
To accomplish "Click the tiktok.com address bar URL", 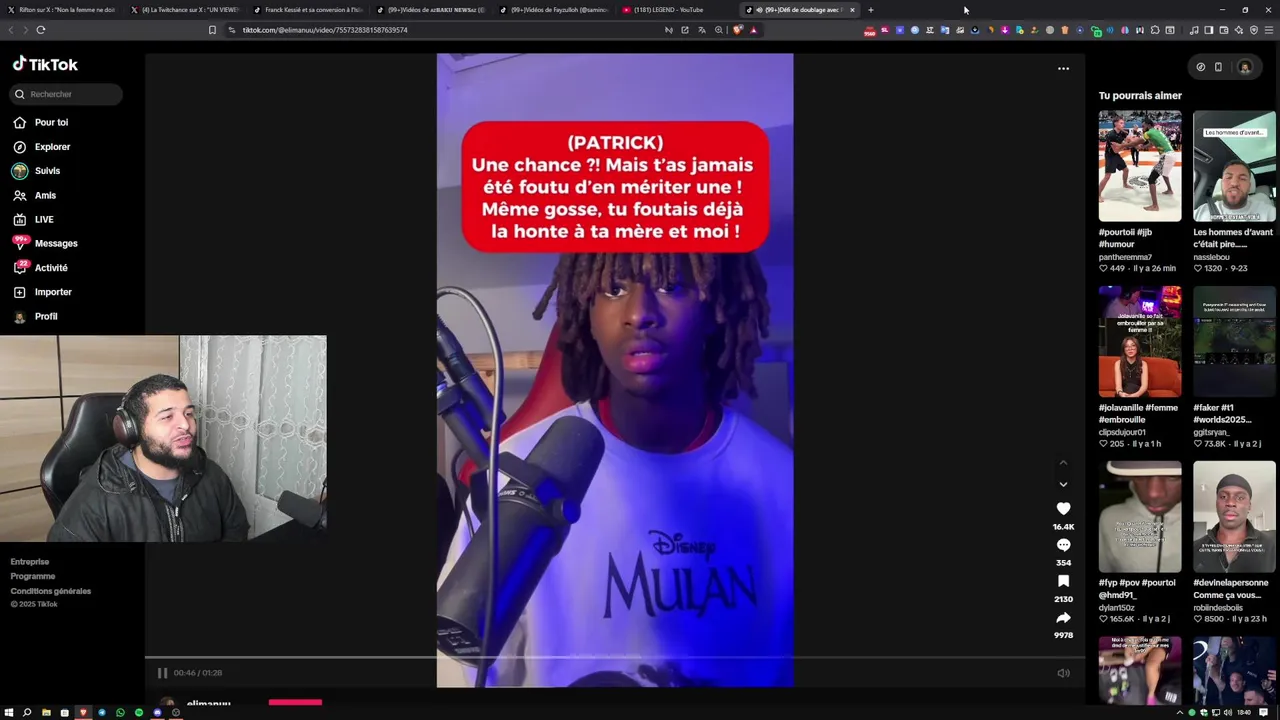I will [325, 30].
